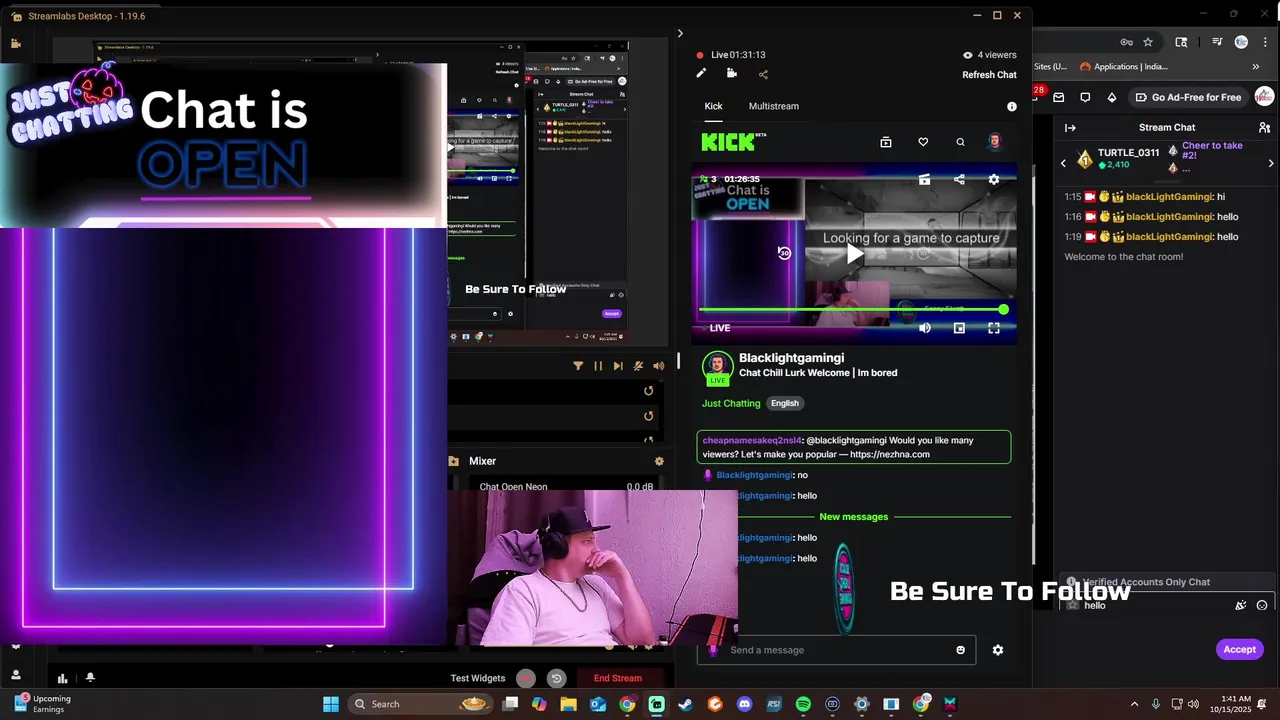Toggle fullscreen on Kick player
This screenshot has height=720, width=1280.
pyautogui.click(x=993, y=328)
